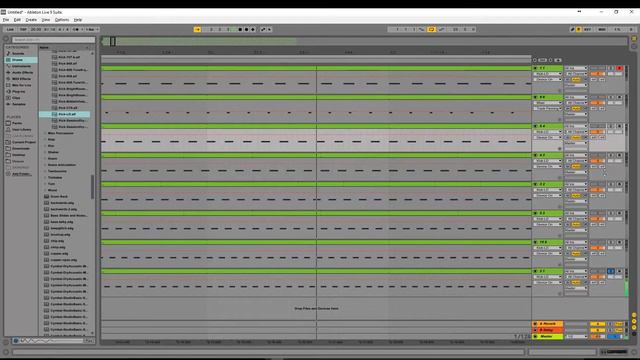
Task: Click the tempo value field
Action: coord(36,29)
